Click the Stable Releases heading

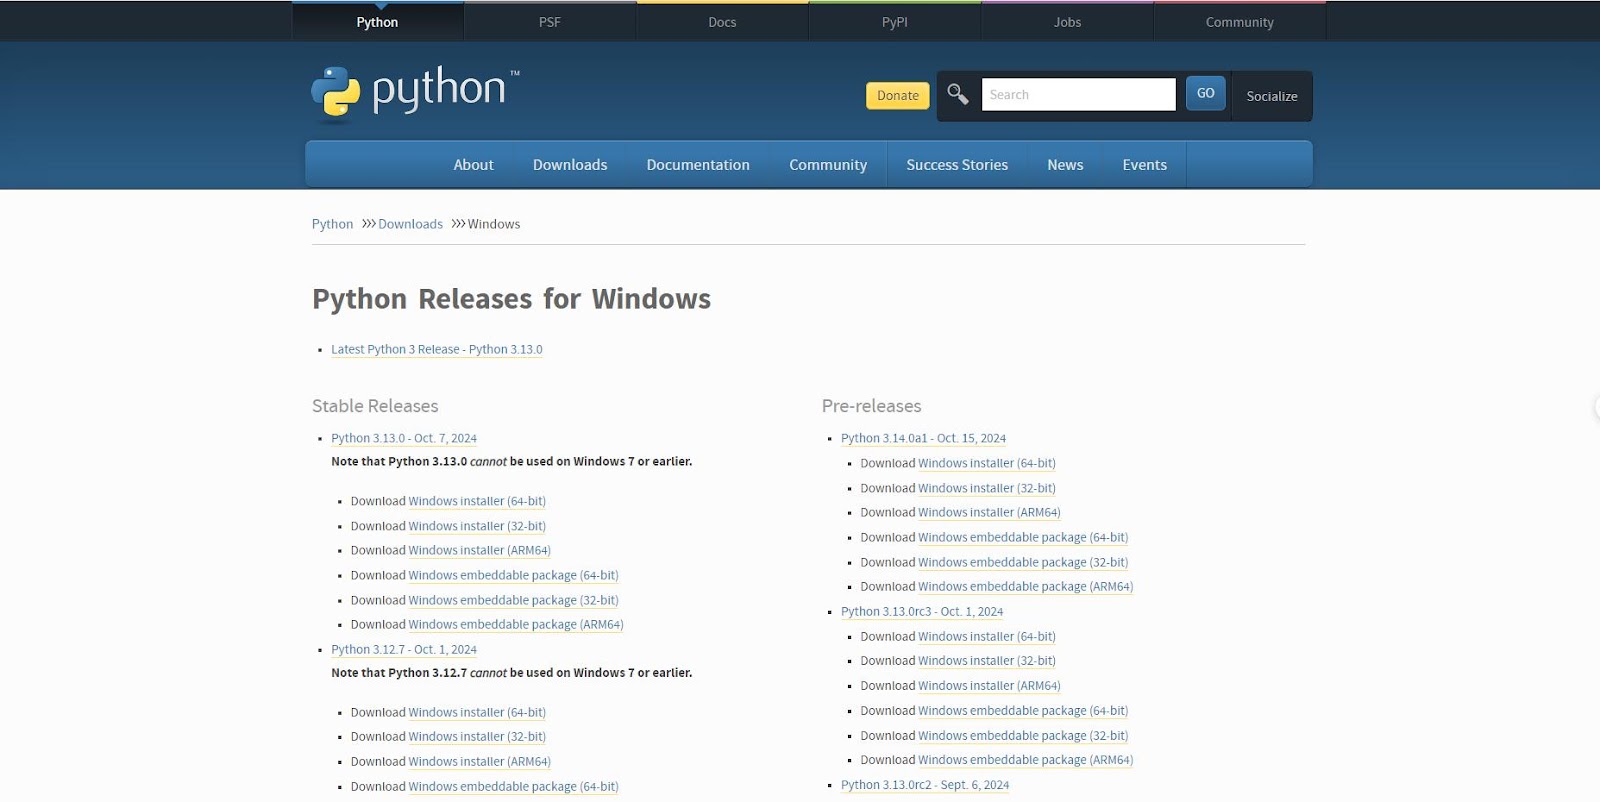pyautogui.click(x=375, y=406)
